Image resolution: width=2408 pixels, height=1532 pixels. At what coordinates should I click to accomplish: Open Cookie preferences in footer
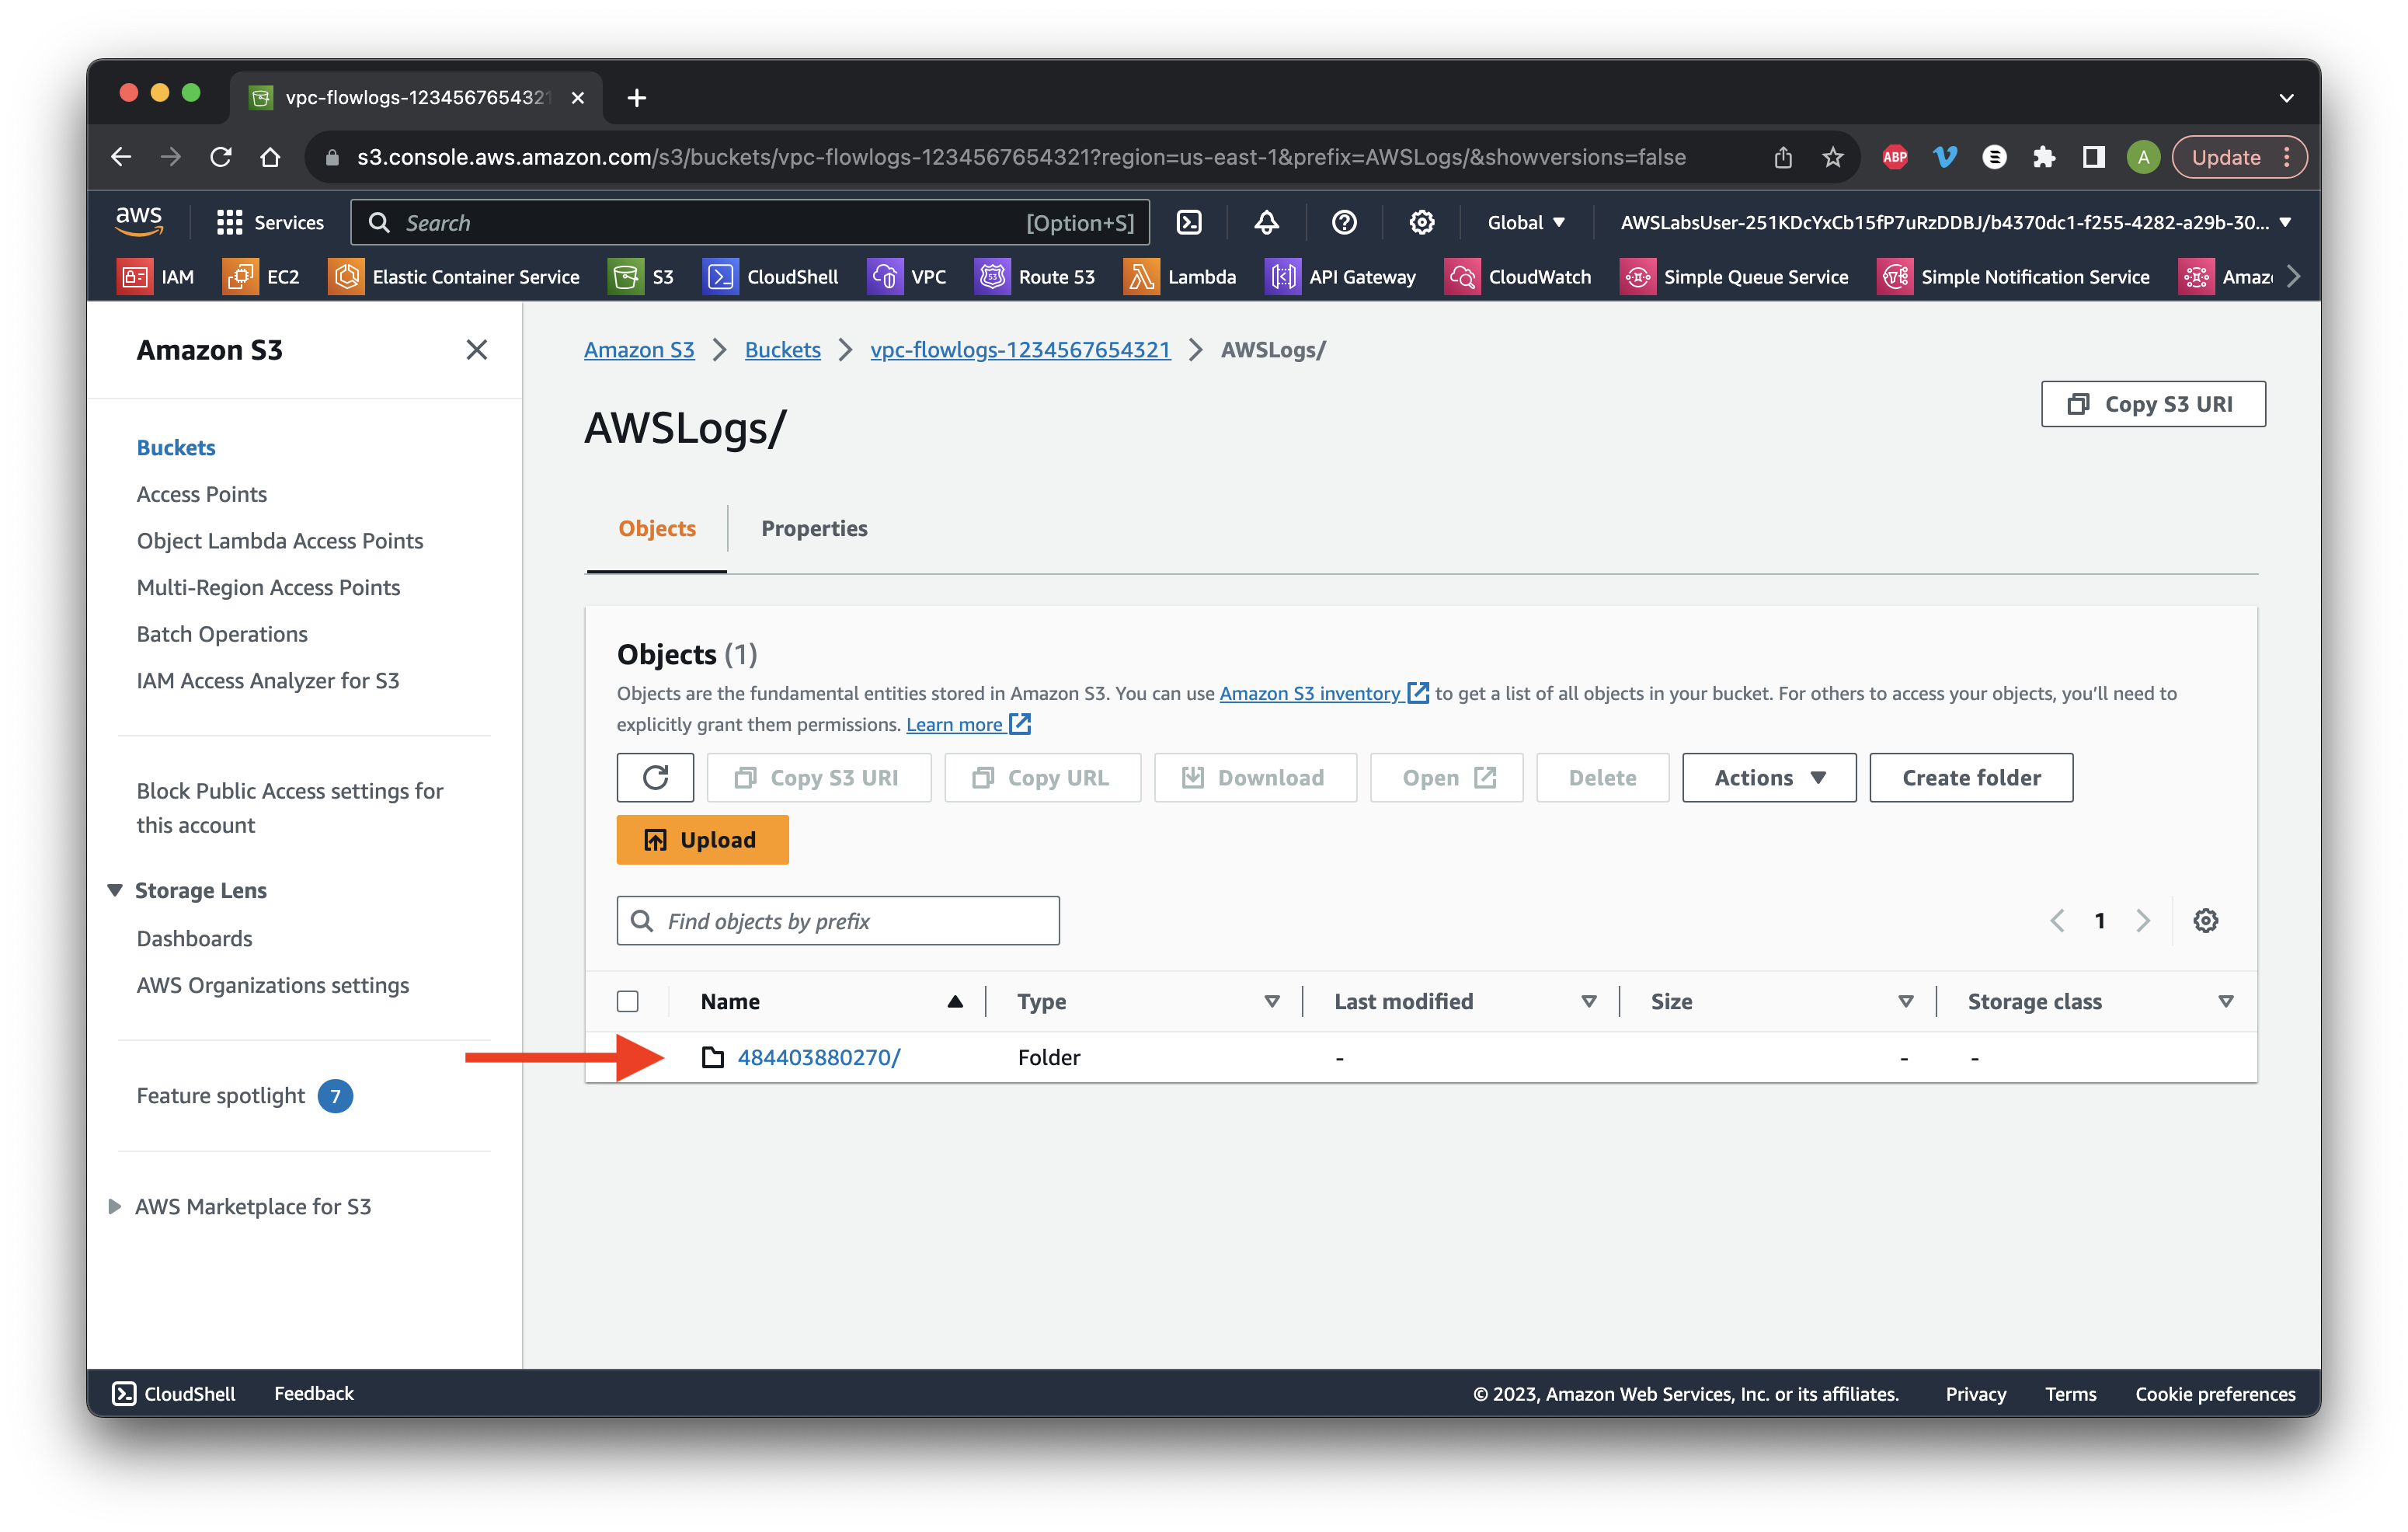point(2214,1393)
